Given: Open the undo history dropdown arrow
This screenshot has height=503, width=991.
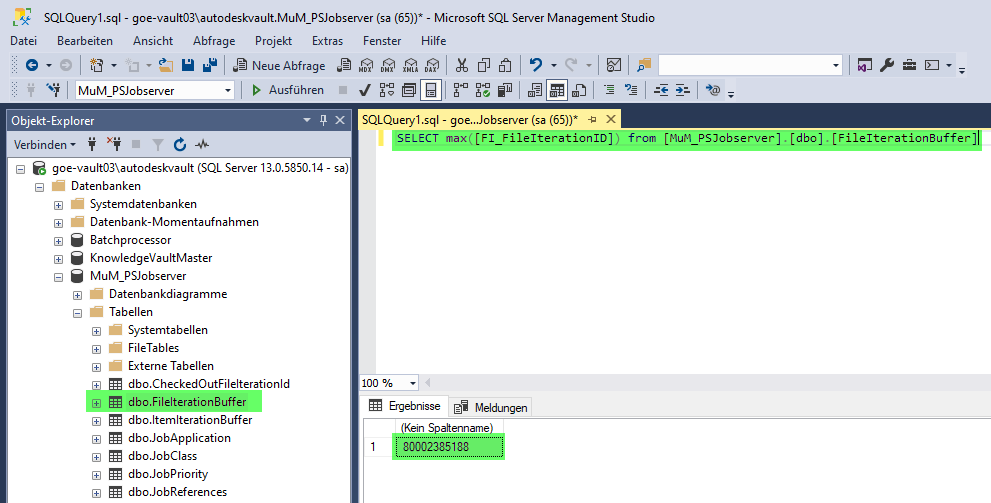Looking at the screenshot, I should pyautogui.click(x=554, y=65).
